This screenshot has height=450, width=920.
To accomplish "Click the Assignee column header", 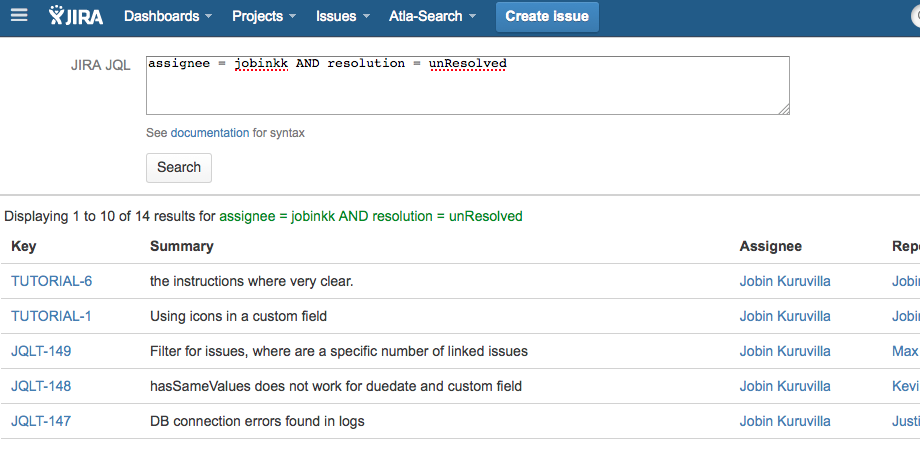I will (770, 246).
